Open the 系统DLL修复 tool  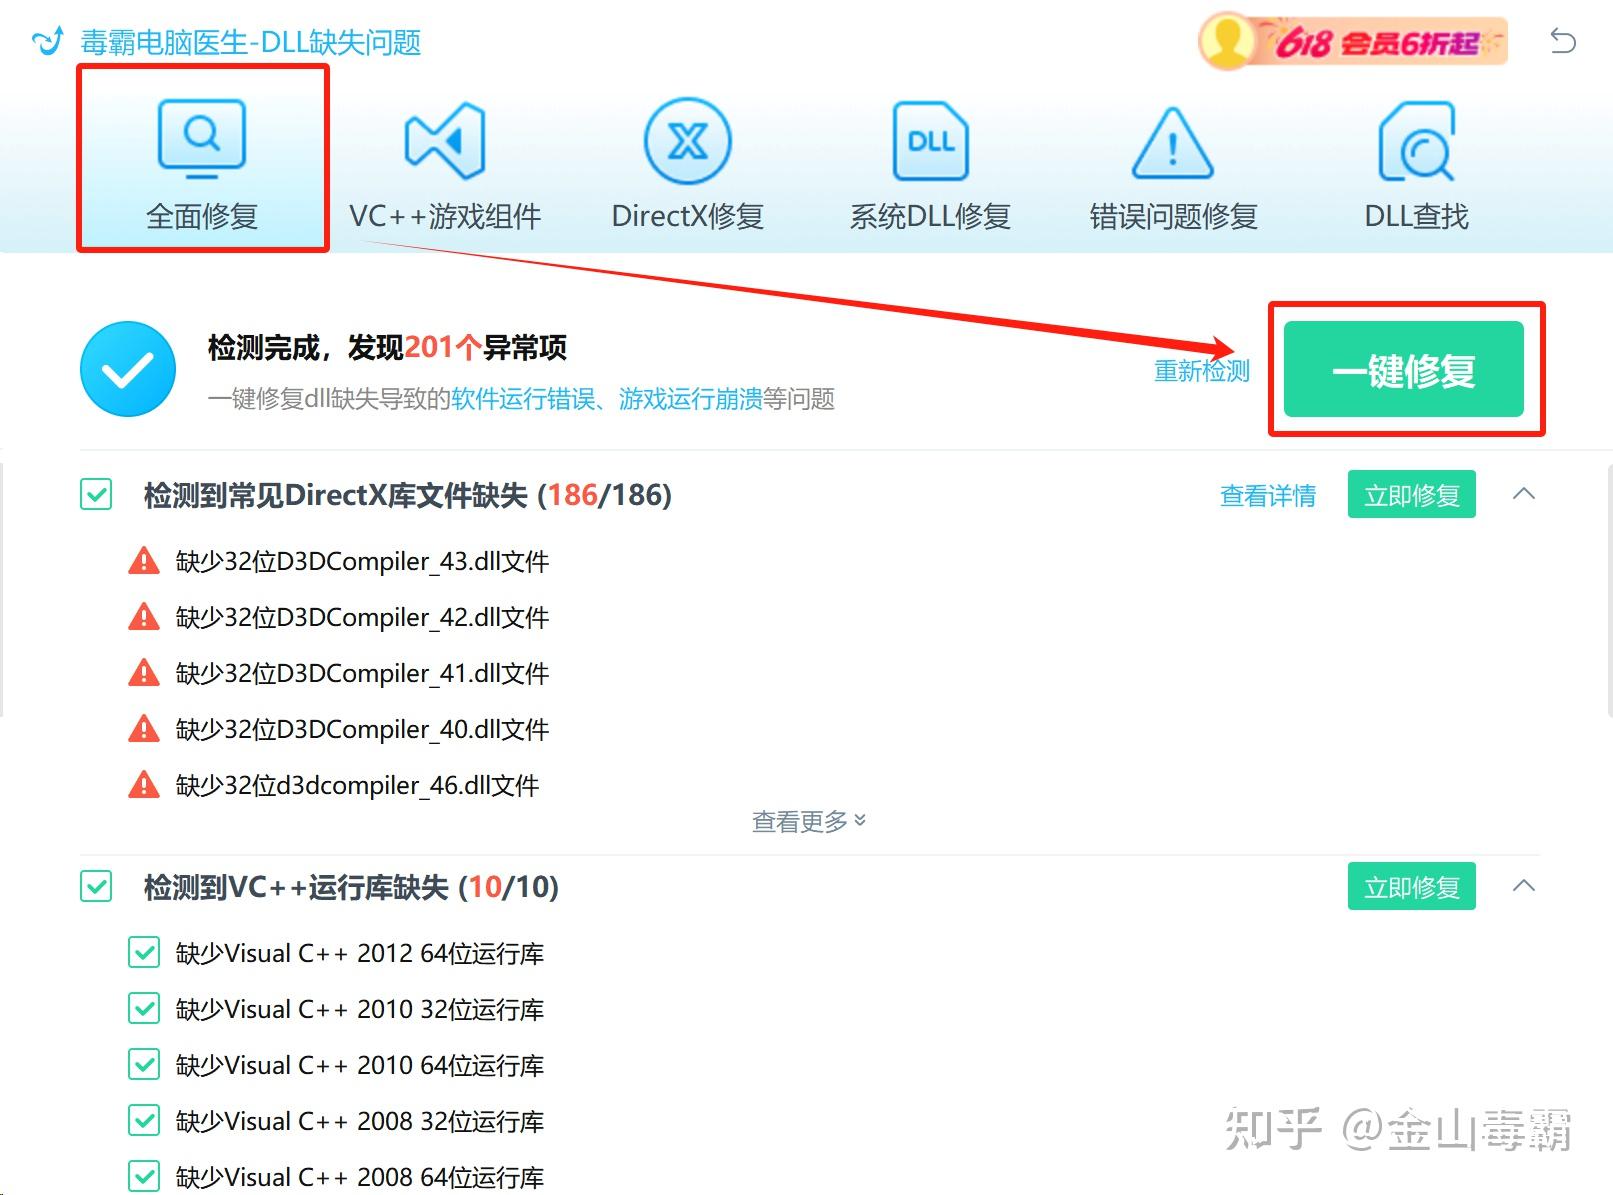(x=928, y=160)
